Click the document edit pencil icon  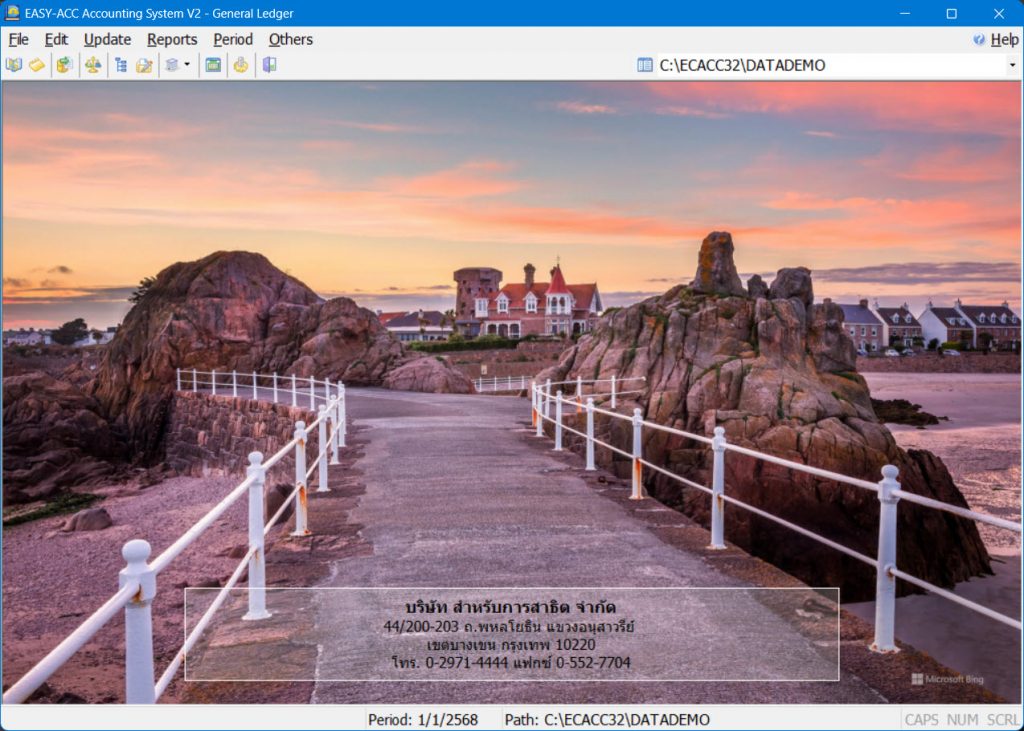click(x=144, y=65)
